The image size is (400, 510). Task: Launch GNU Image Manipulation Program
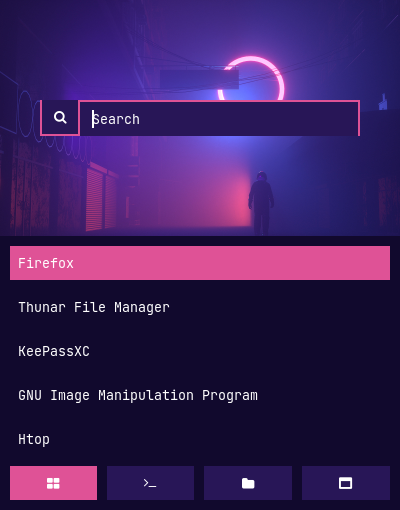(x=200, y=395)
